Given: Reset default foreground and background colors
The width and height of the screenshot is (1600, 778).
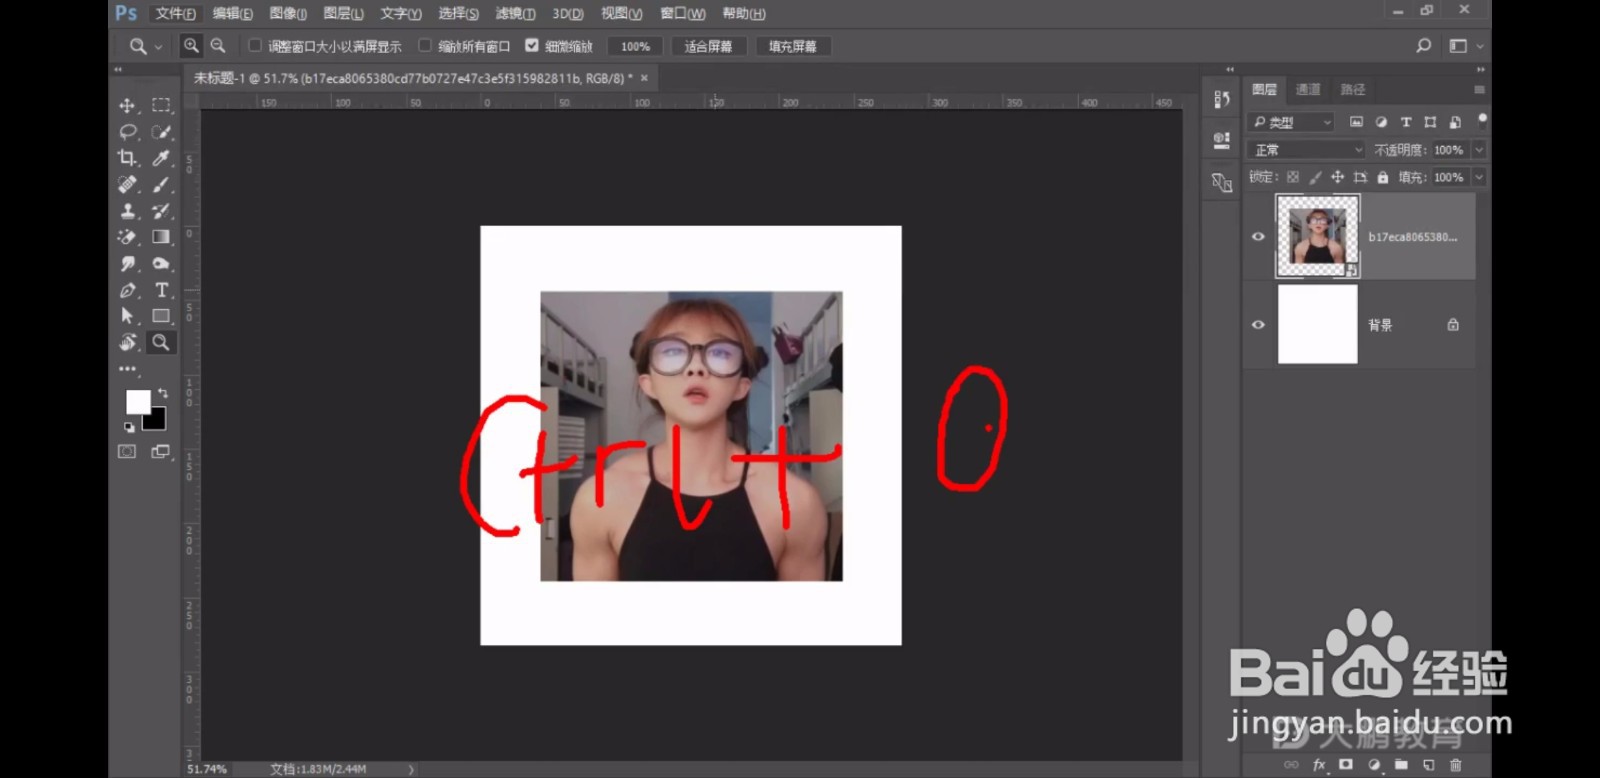Looking at the screenshot, I should (x=128, y=427).
